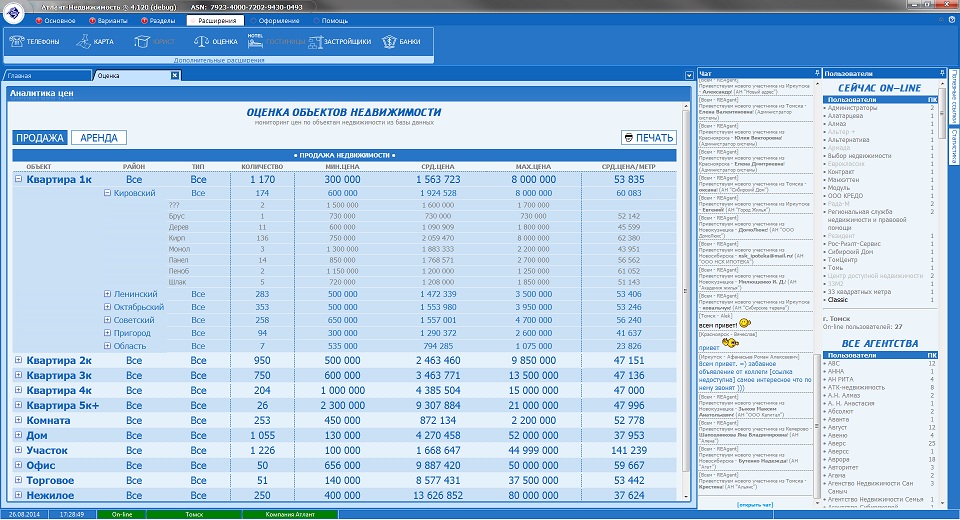Image resolution: width=960 pixels, height=520 pixels.
Task: Click the round application logo button
Action: click(x=14, y=12)
